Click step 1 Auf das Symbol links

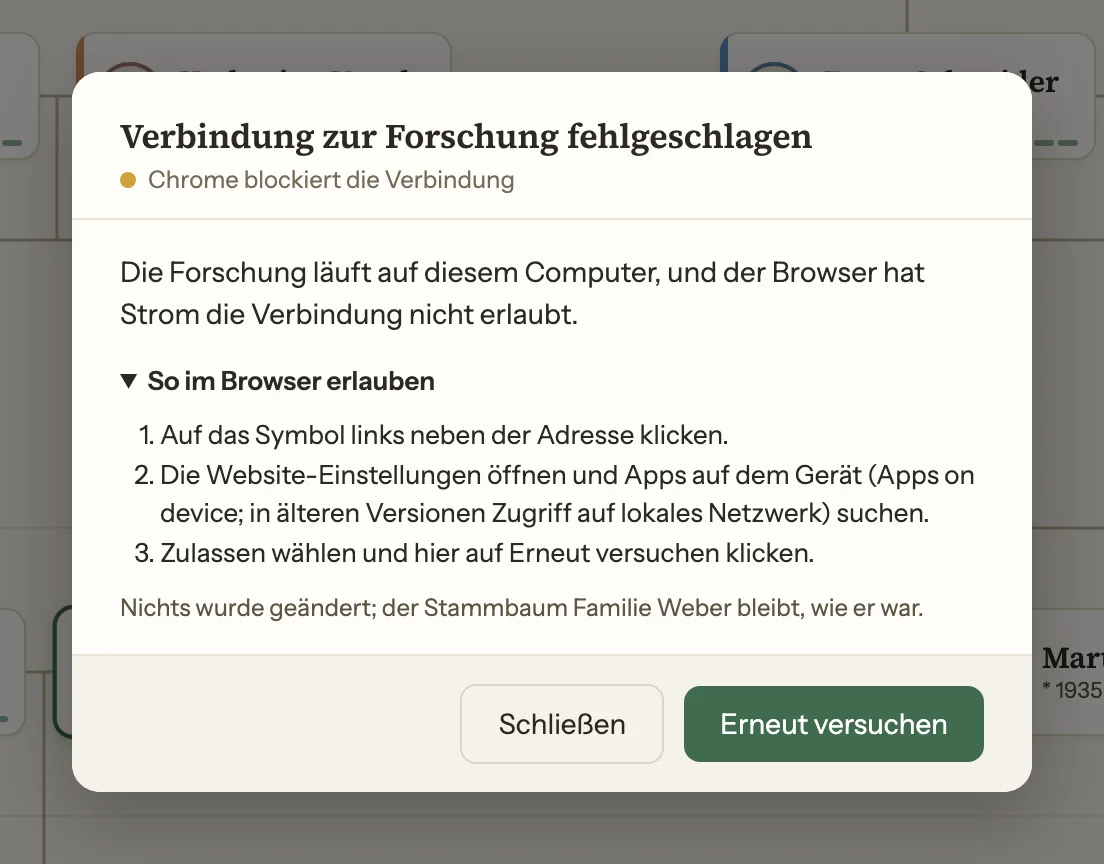coord(444,435)
